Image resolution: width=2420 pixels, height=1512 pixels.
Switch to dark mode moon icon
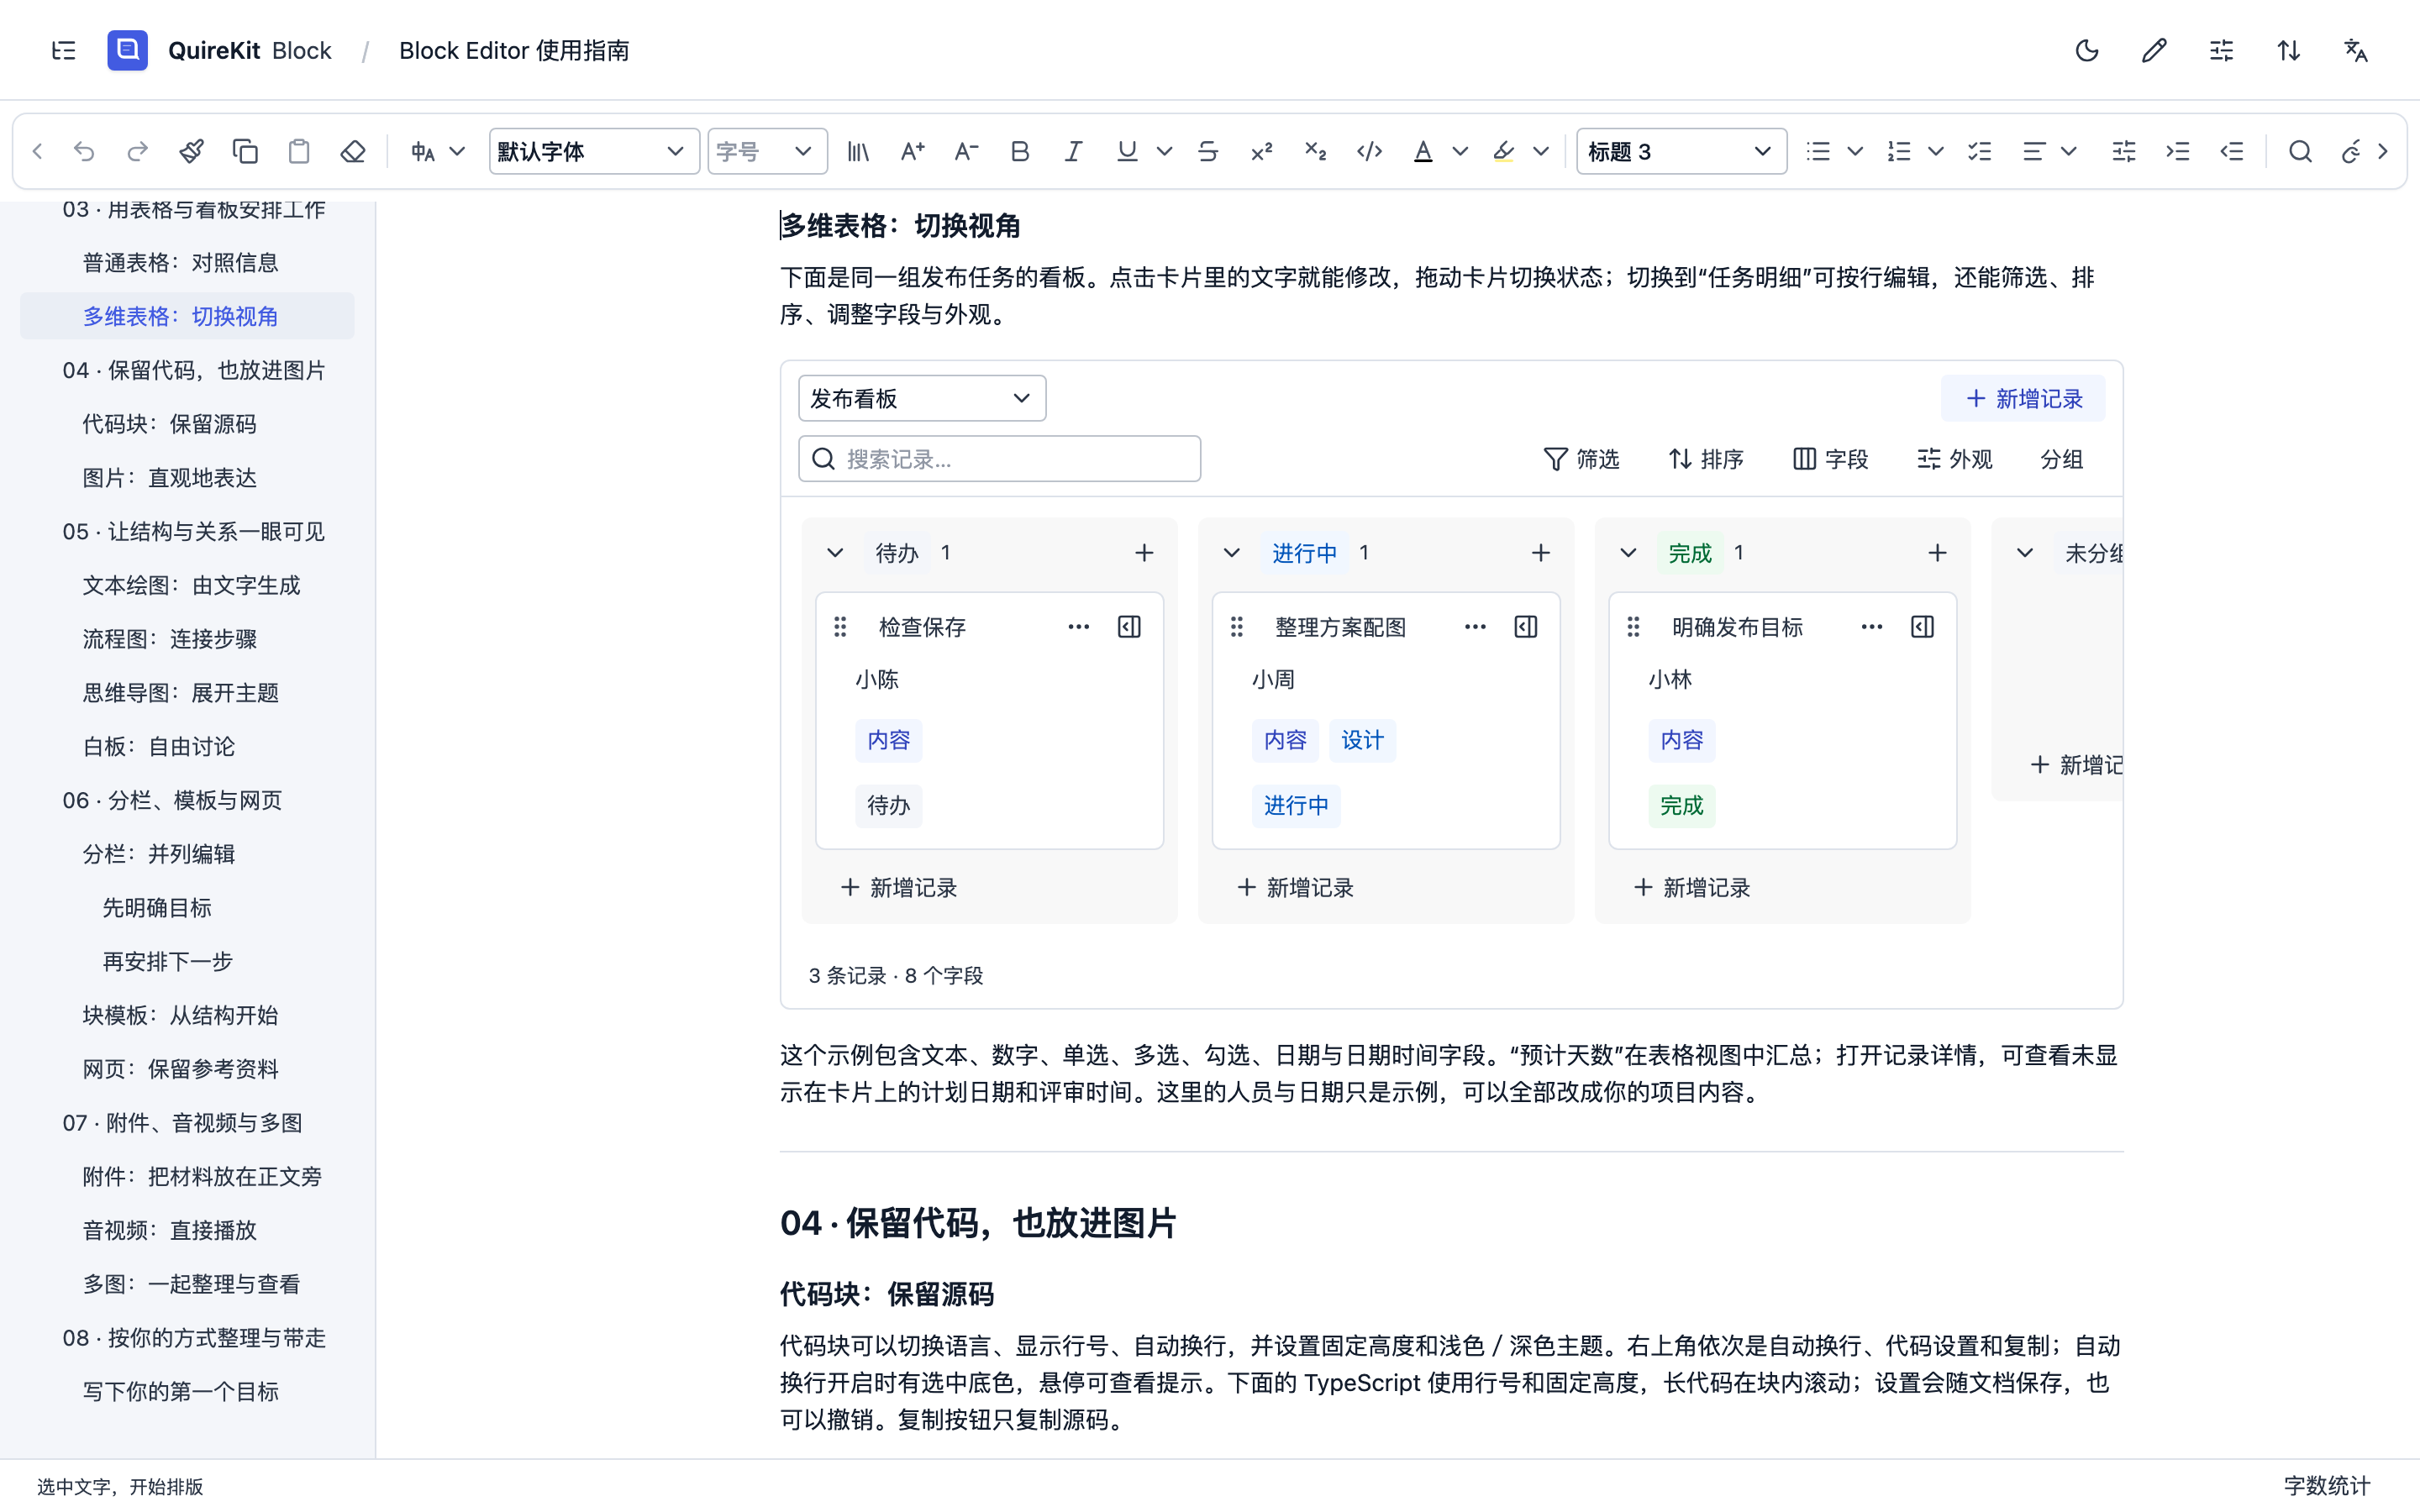click(x=2087, y=51)
